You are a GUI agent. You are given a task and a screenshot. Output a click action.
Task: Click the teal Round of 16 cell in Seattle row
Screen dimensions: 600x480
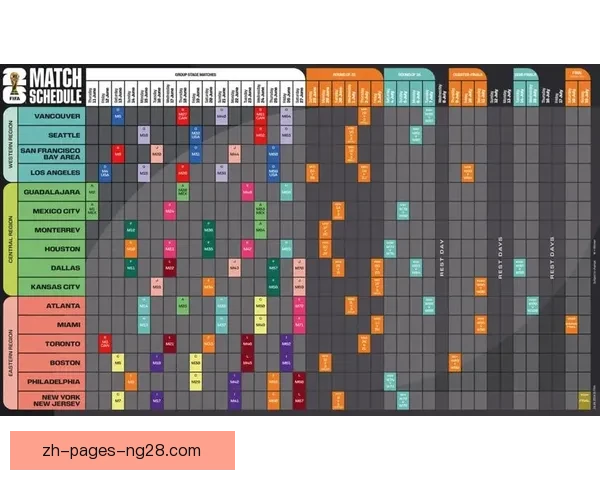(x=416, y=135)
